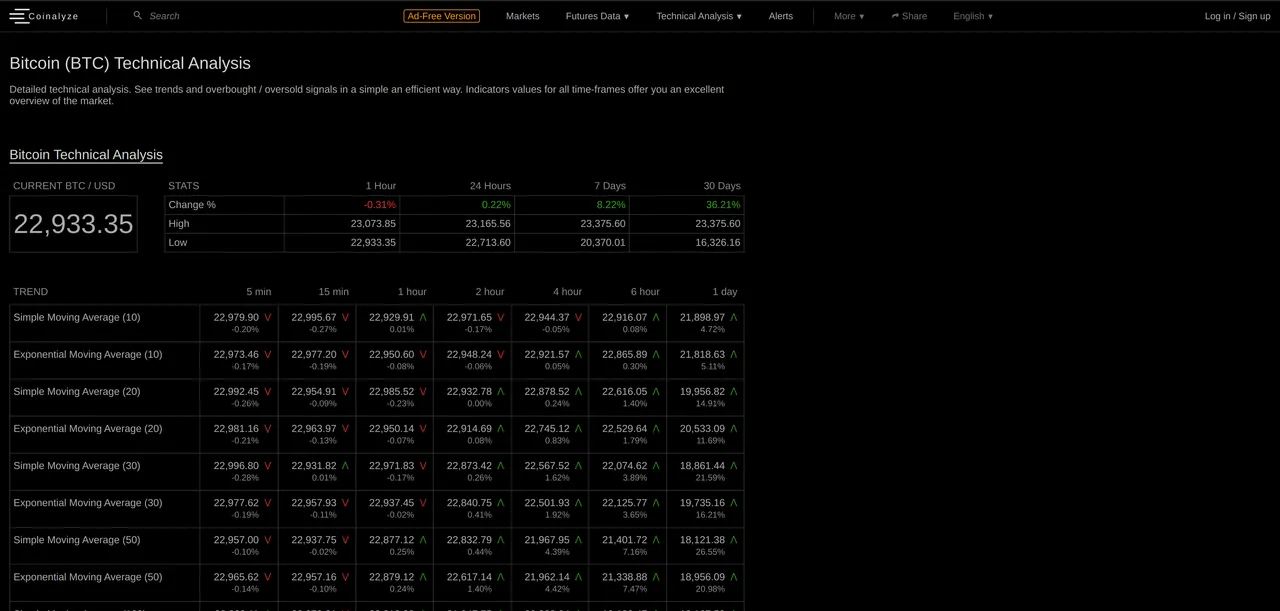Click the 1 Hour high 23,073.85
Image resolution: width=1280 pixels, height=611 pixels.
pyautogui.click(x=373, y=224)
